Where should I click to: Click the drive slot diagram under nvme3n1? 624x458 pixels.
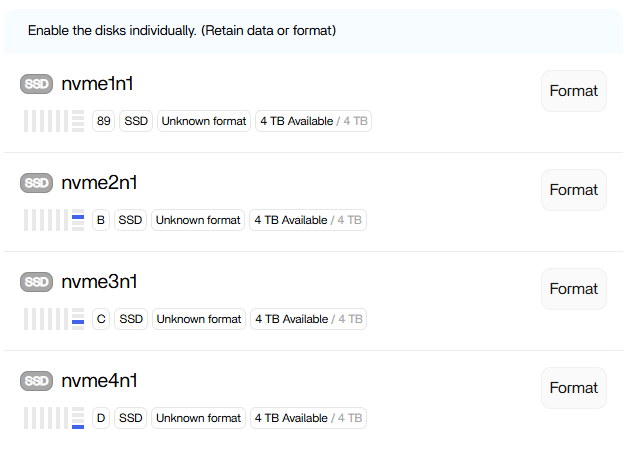tap(54, 319)
